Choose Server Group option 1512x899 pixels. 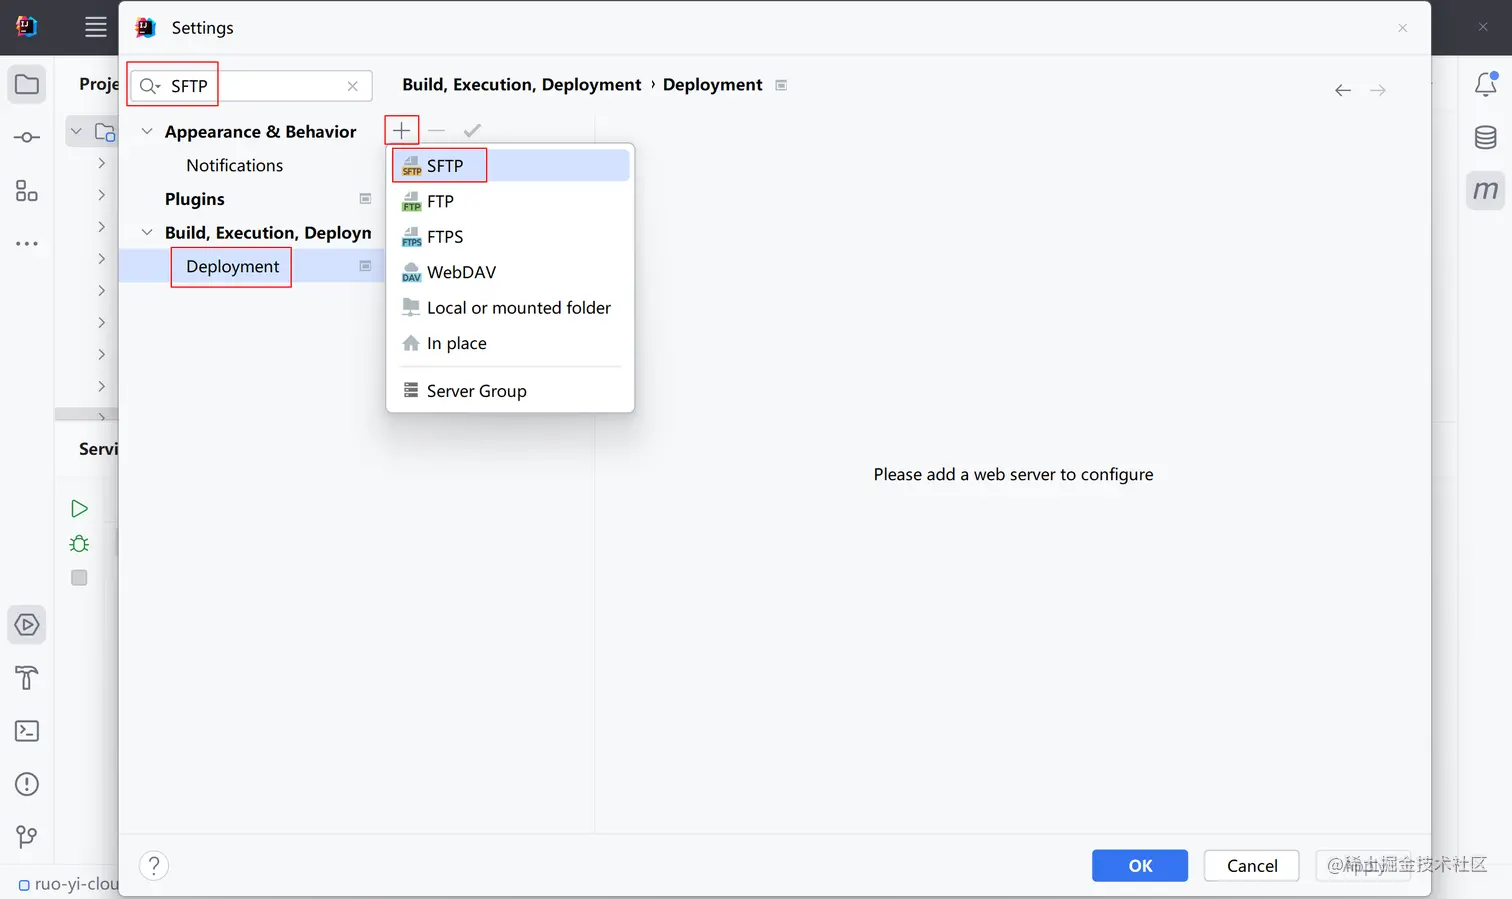510,390
